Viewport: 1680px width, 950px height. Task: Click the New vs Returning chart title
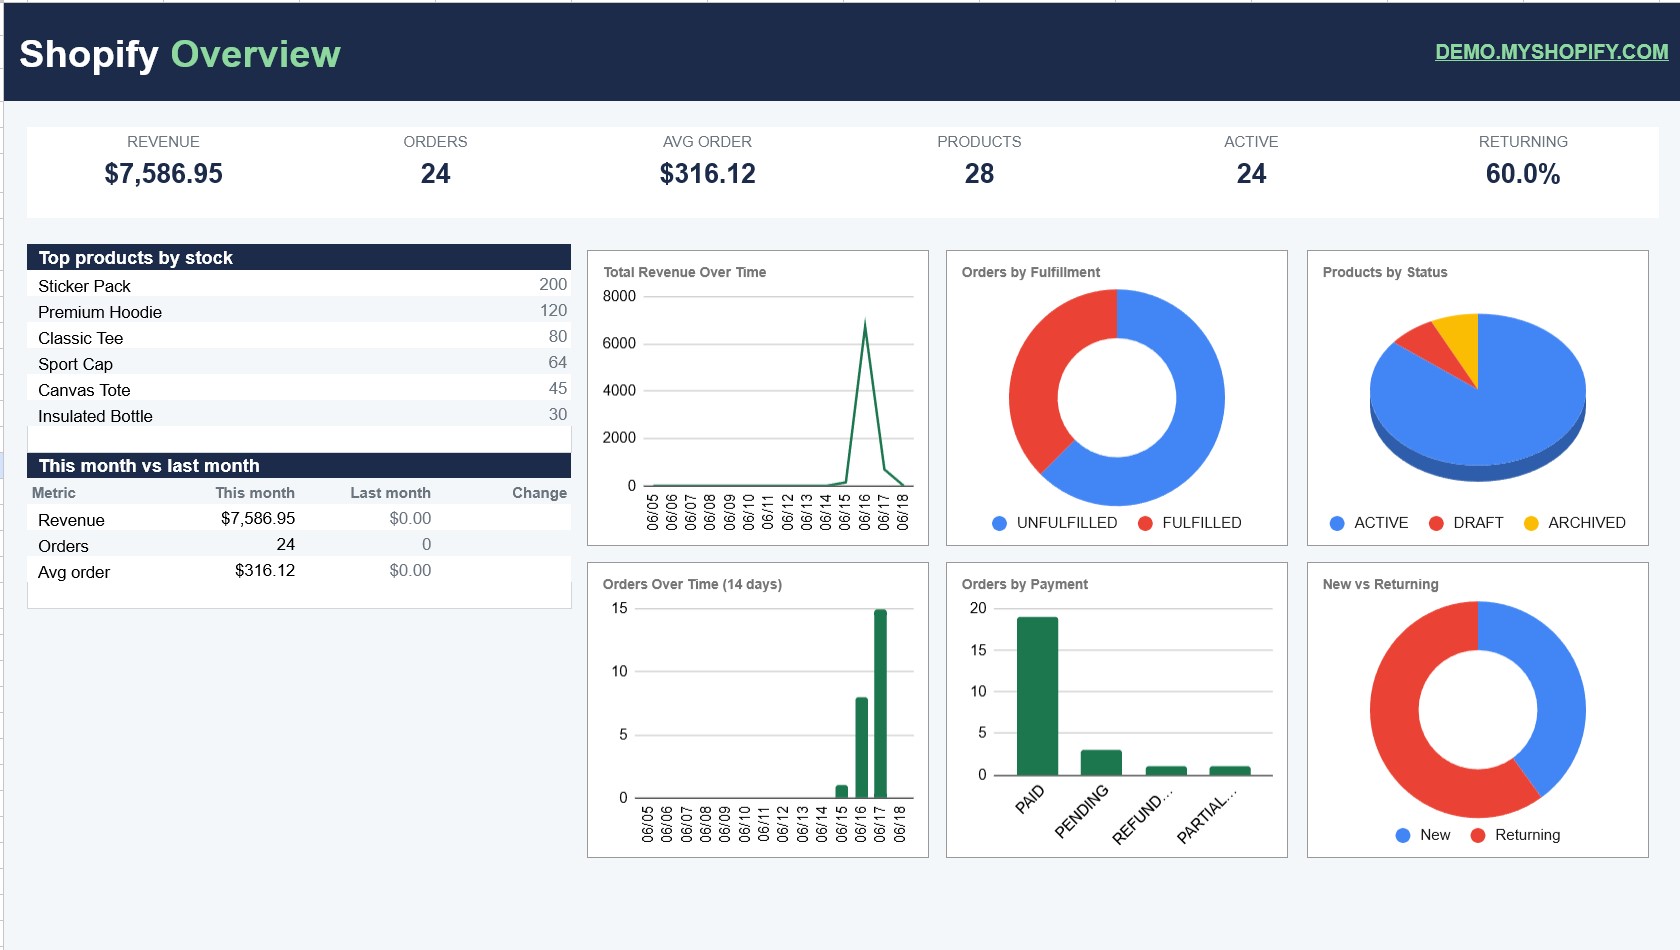[x=1380, y=584]
